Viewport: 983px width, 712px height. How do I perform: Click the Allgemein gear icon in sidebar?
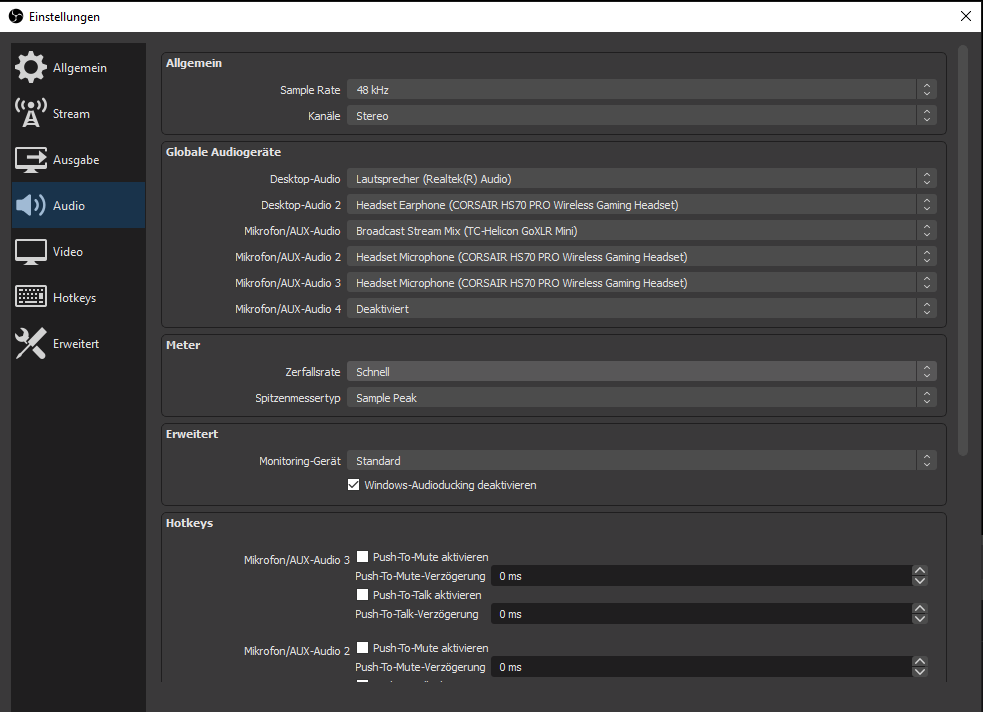31,68
